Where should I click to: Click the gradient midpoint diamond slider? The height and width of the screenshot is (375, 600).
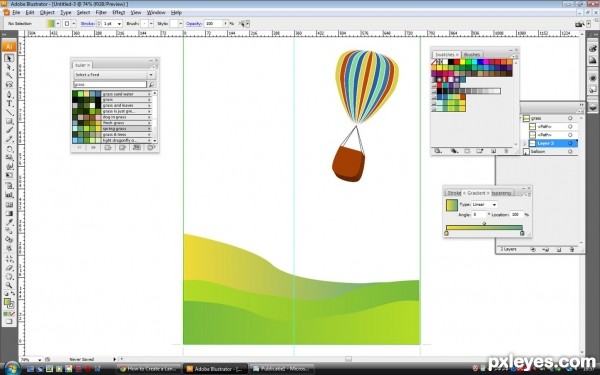(x=484, y=223)
